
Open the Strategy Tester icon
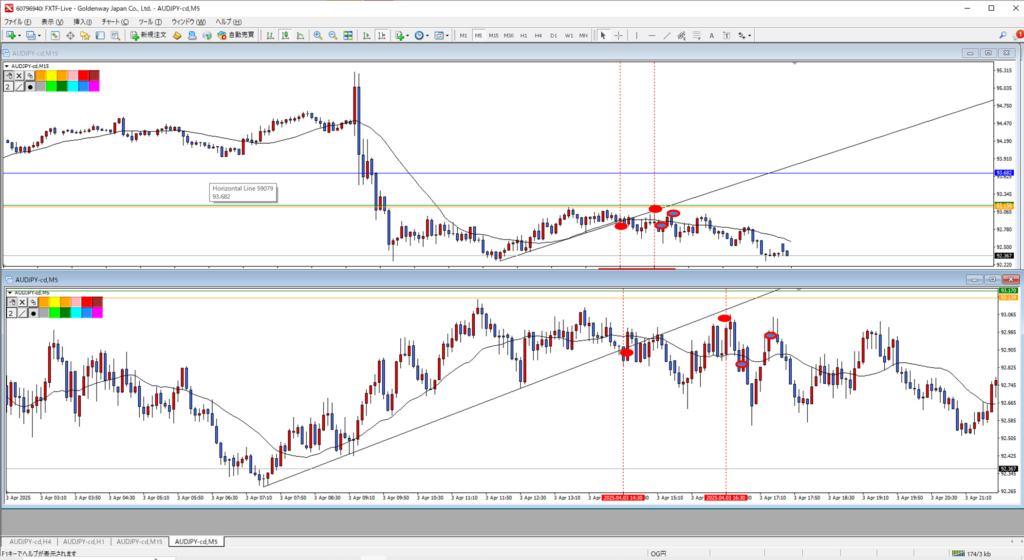pyautogui.click(x=115, y=35)
